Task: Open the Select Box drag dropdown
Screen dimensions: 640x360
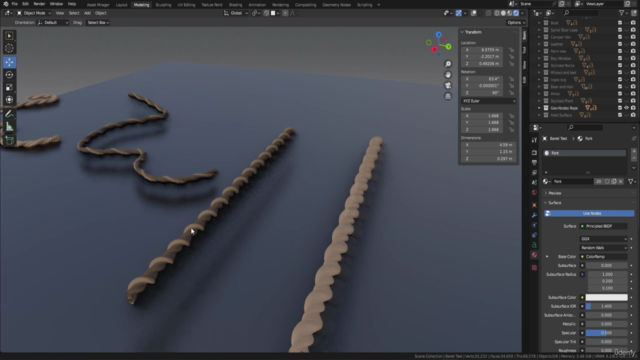Action: [98, 23]
